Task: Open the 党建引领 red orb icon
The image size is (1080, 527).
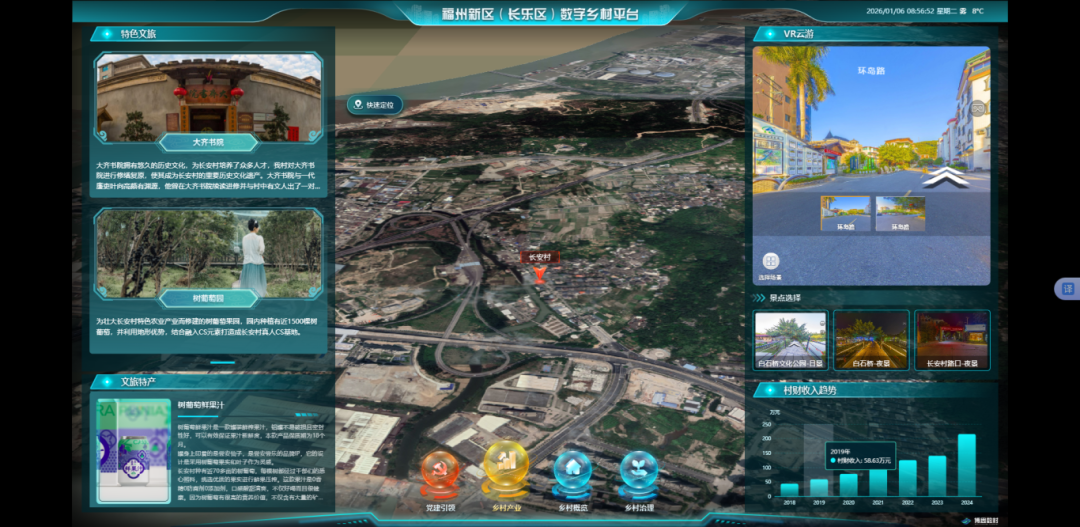Action: click(x=440, y=471)
